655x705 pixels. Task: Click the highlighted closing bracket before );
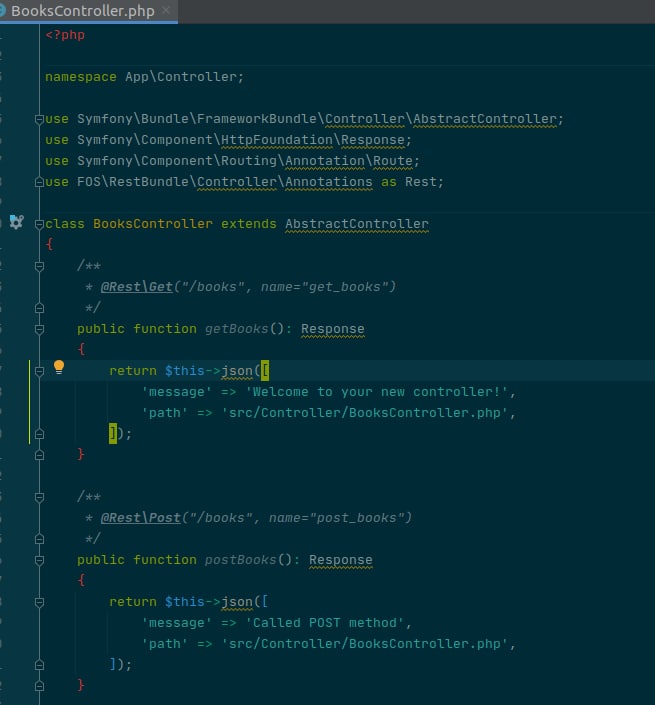[x=112, y=433]
